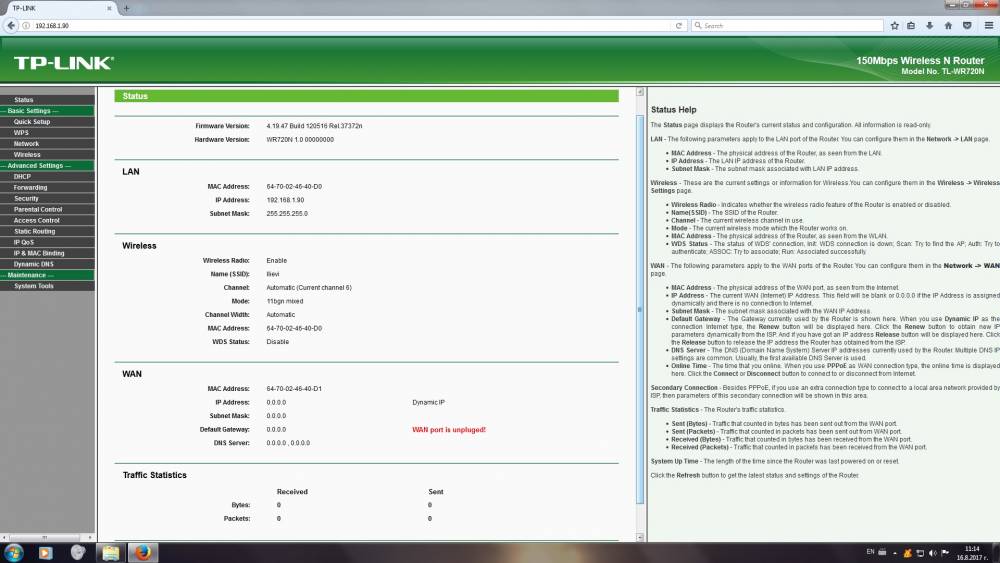Click the 11bgn mixed mode value
1000x563 pixels.
coord(284,301)
